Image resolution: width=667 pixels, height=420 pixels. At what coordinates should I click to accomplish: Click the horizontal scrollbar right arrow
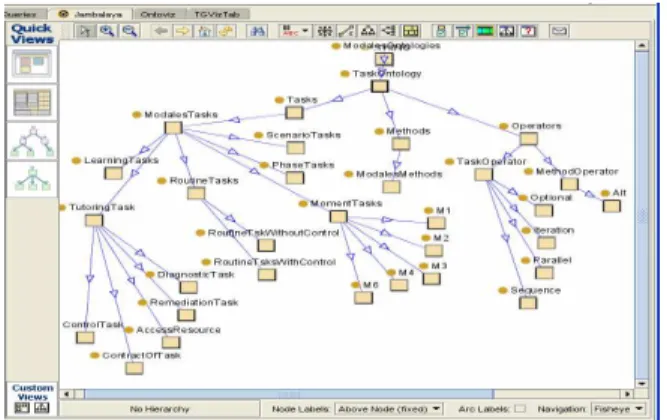pyautogui.click(x=627, y=394)
